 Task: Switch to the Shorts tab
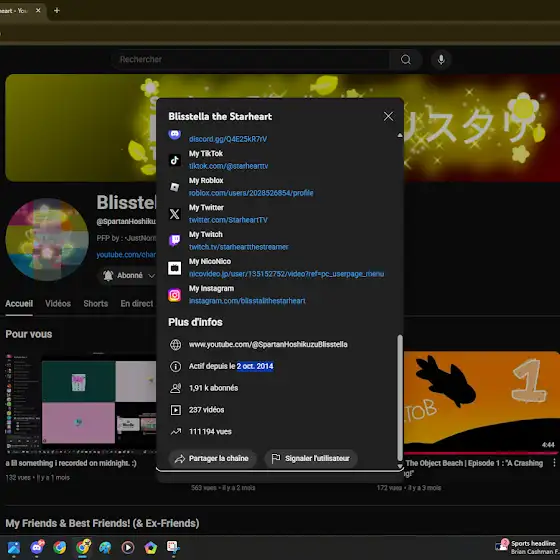pos(96,304)
